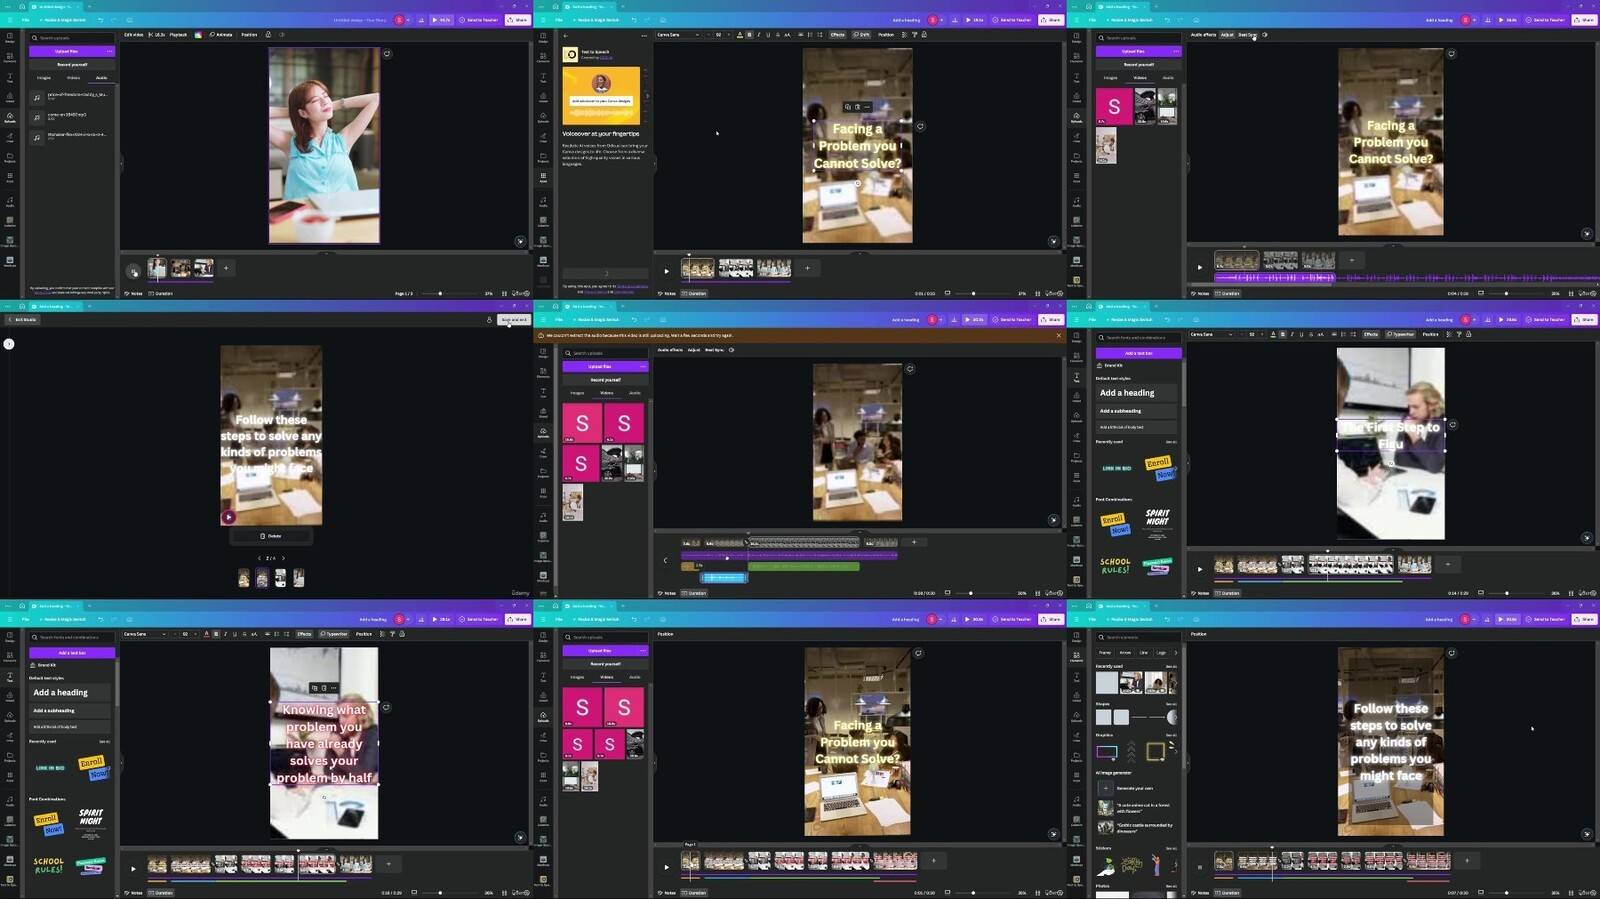Open Canva Sans font dropdown in Text to speech window
This screenshot has height=899, width=1600.
click(677, 35)
